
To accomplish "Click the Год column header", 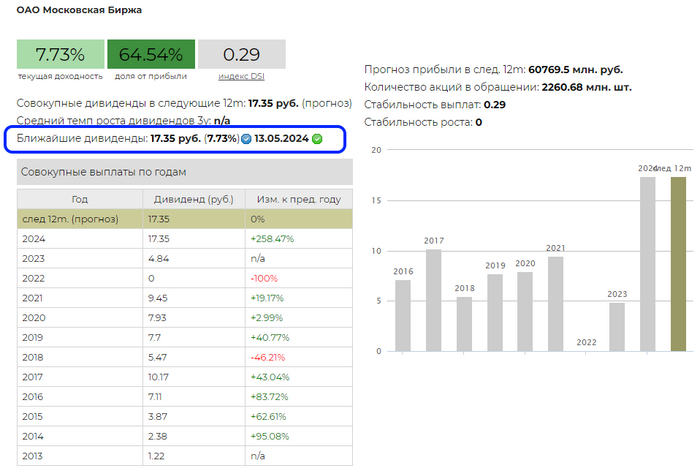I will (x=80, y=199).
